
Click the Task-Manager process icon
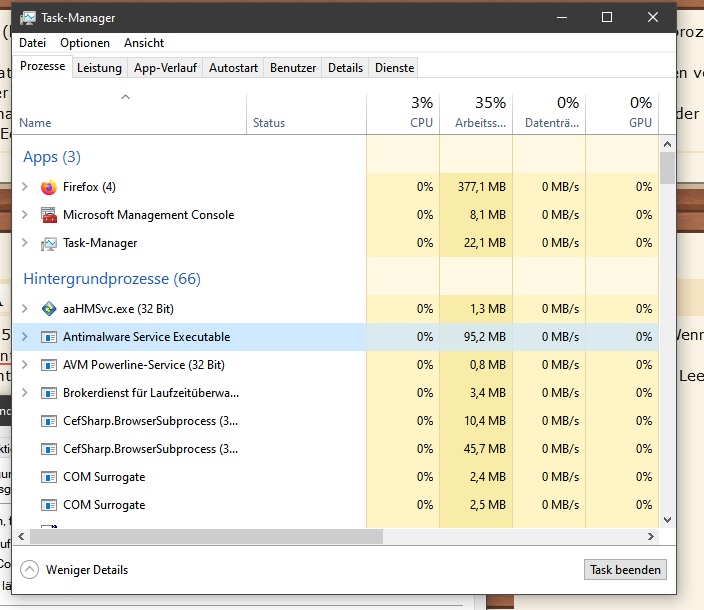click(49, 243)
